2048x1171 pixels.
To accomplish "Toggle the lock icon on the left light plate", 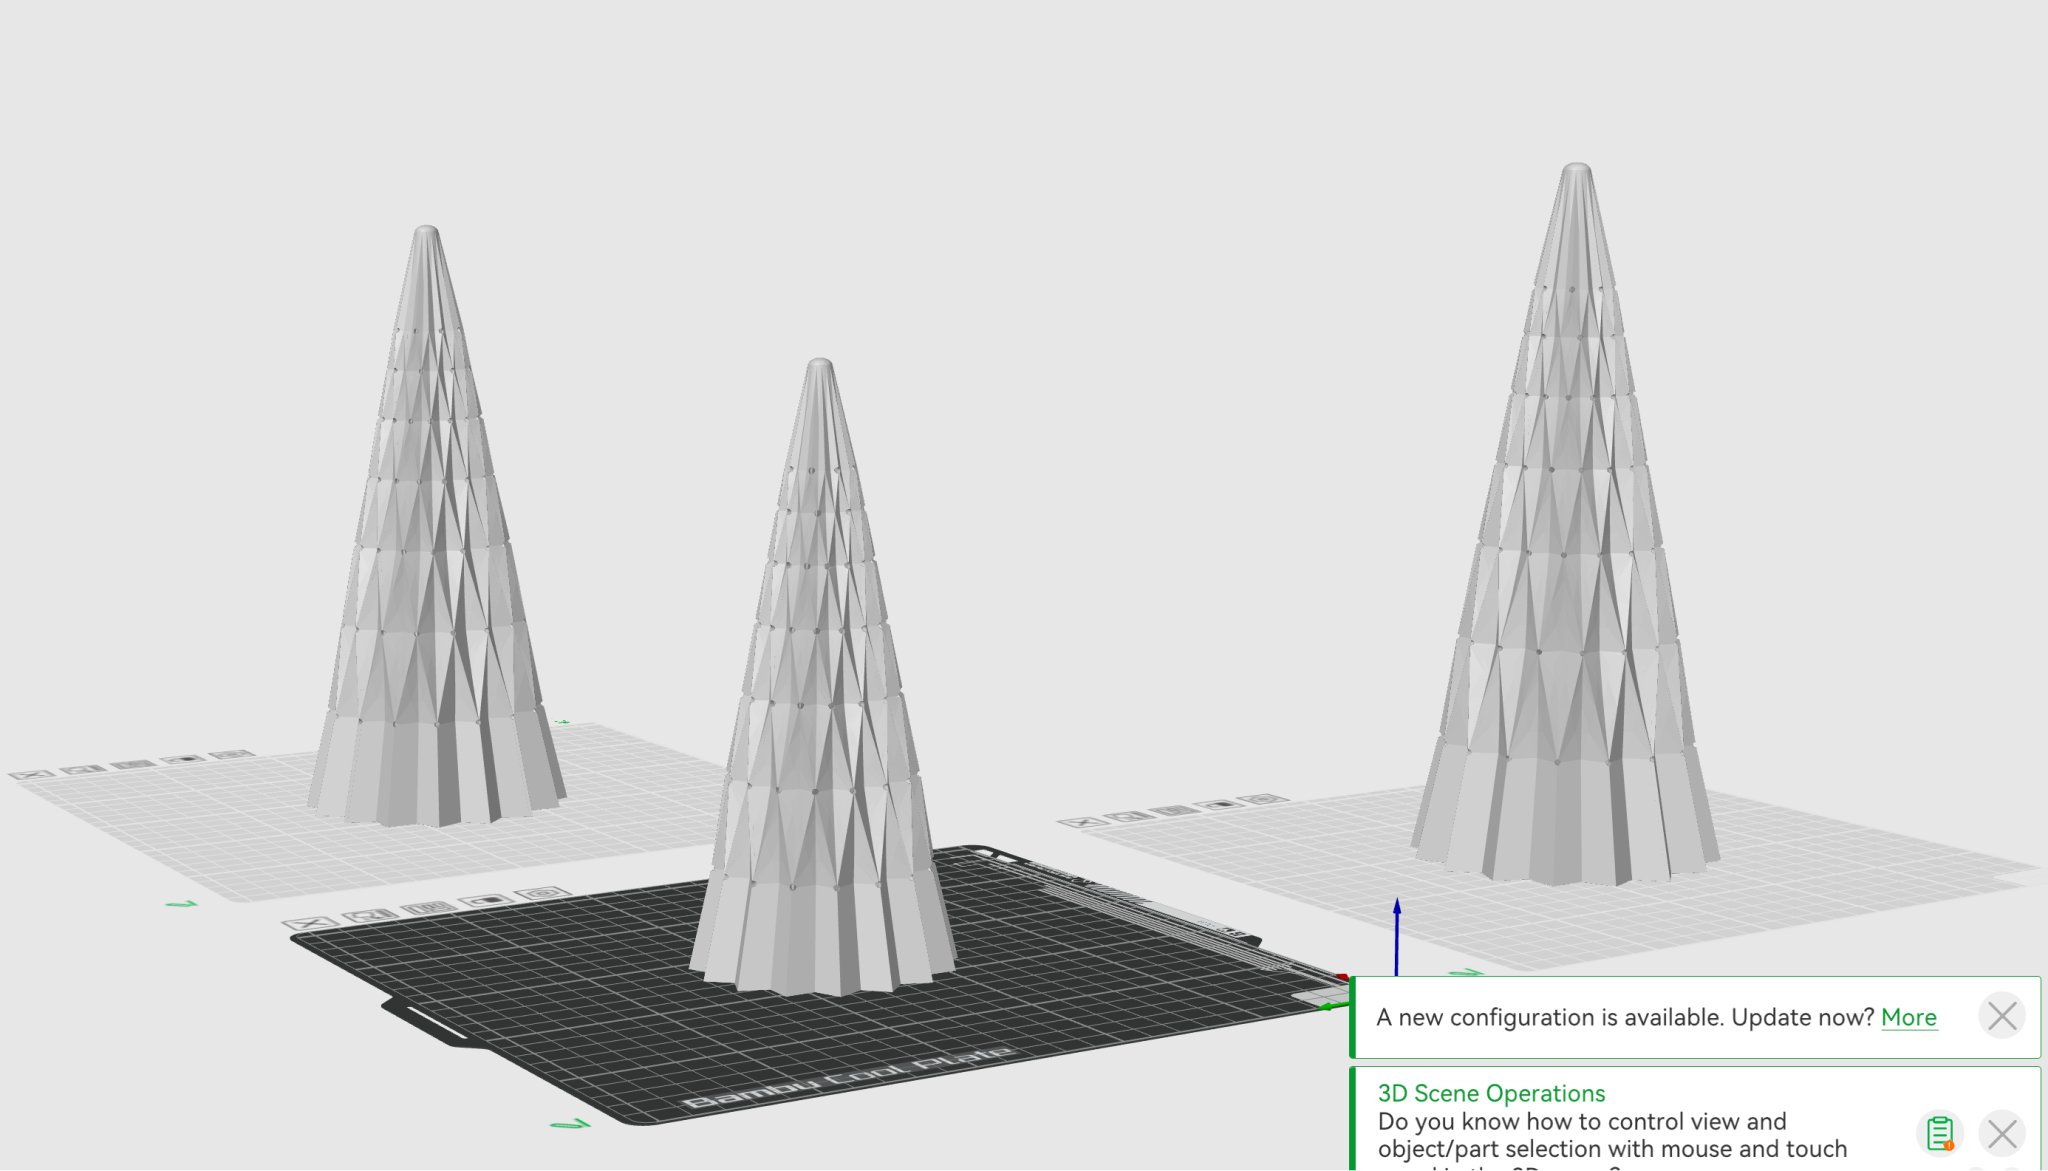I will point(183,760).
